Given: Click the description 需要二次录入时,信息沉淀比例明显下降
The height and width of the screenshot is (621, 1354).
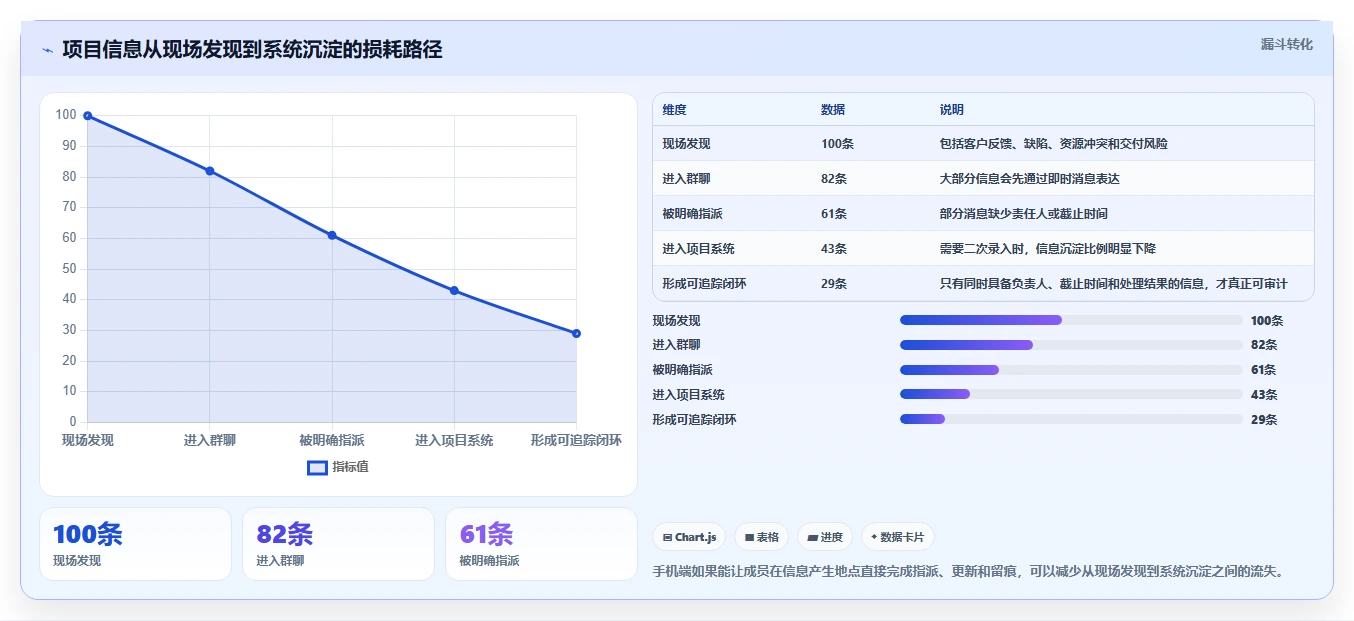Looking at the screenshot, I should pyautogui.click(x=1047, y=248).
